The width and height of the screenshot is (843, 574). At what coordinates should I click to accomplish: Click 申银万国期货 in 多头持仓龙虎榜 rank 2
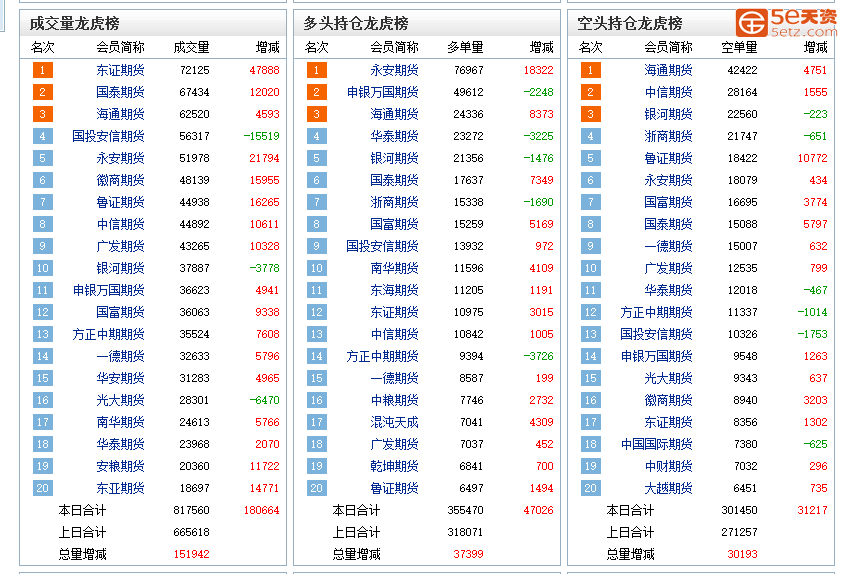click(x=382, y=92)
